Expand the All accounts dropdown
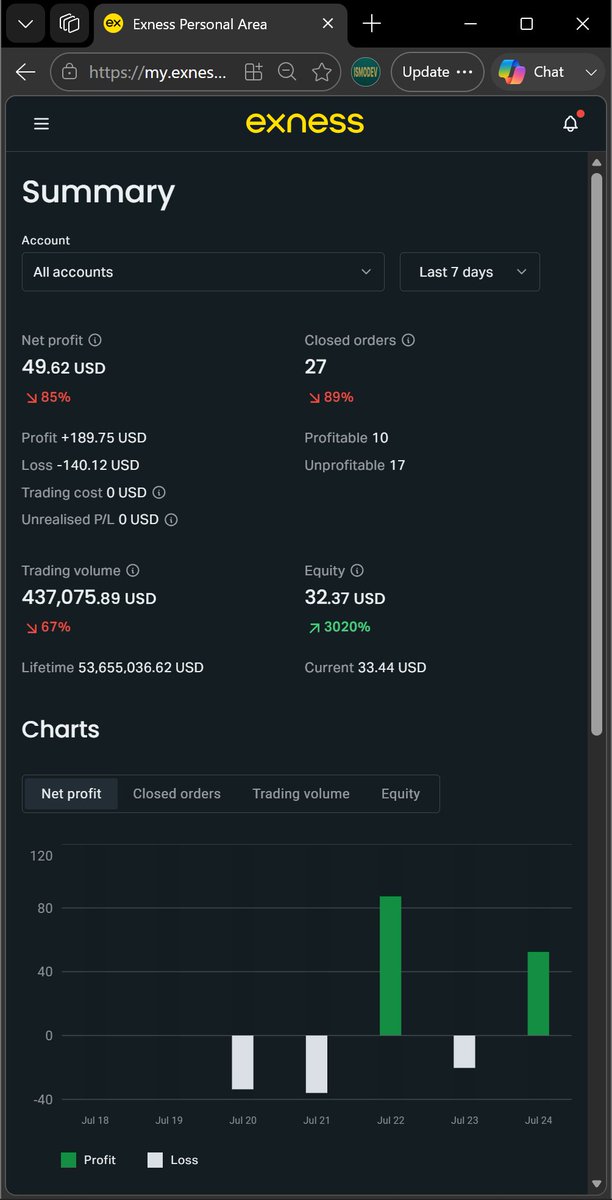 pos(203,272)
